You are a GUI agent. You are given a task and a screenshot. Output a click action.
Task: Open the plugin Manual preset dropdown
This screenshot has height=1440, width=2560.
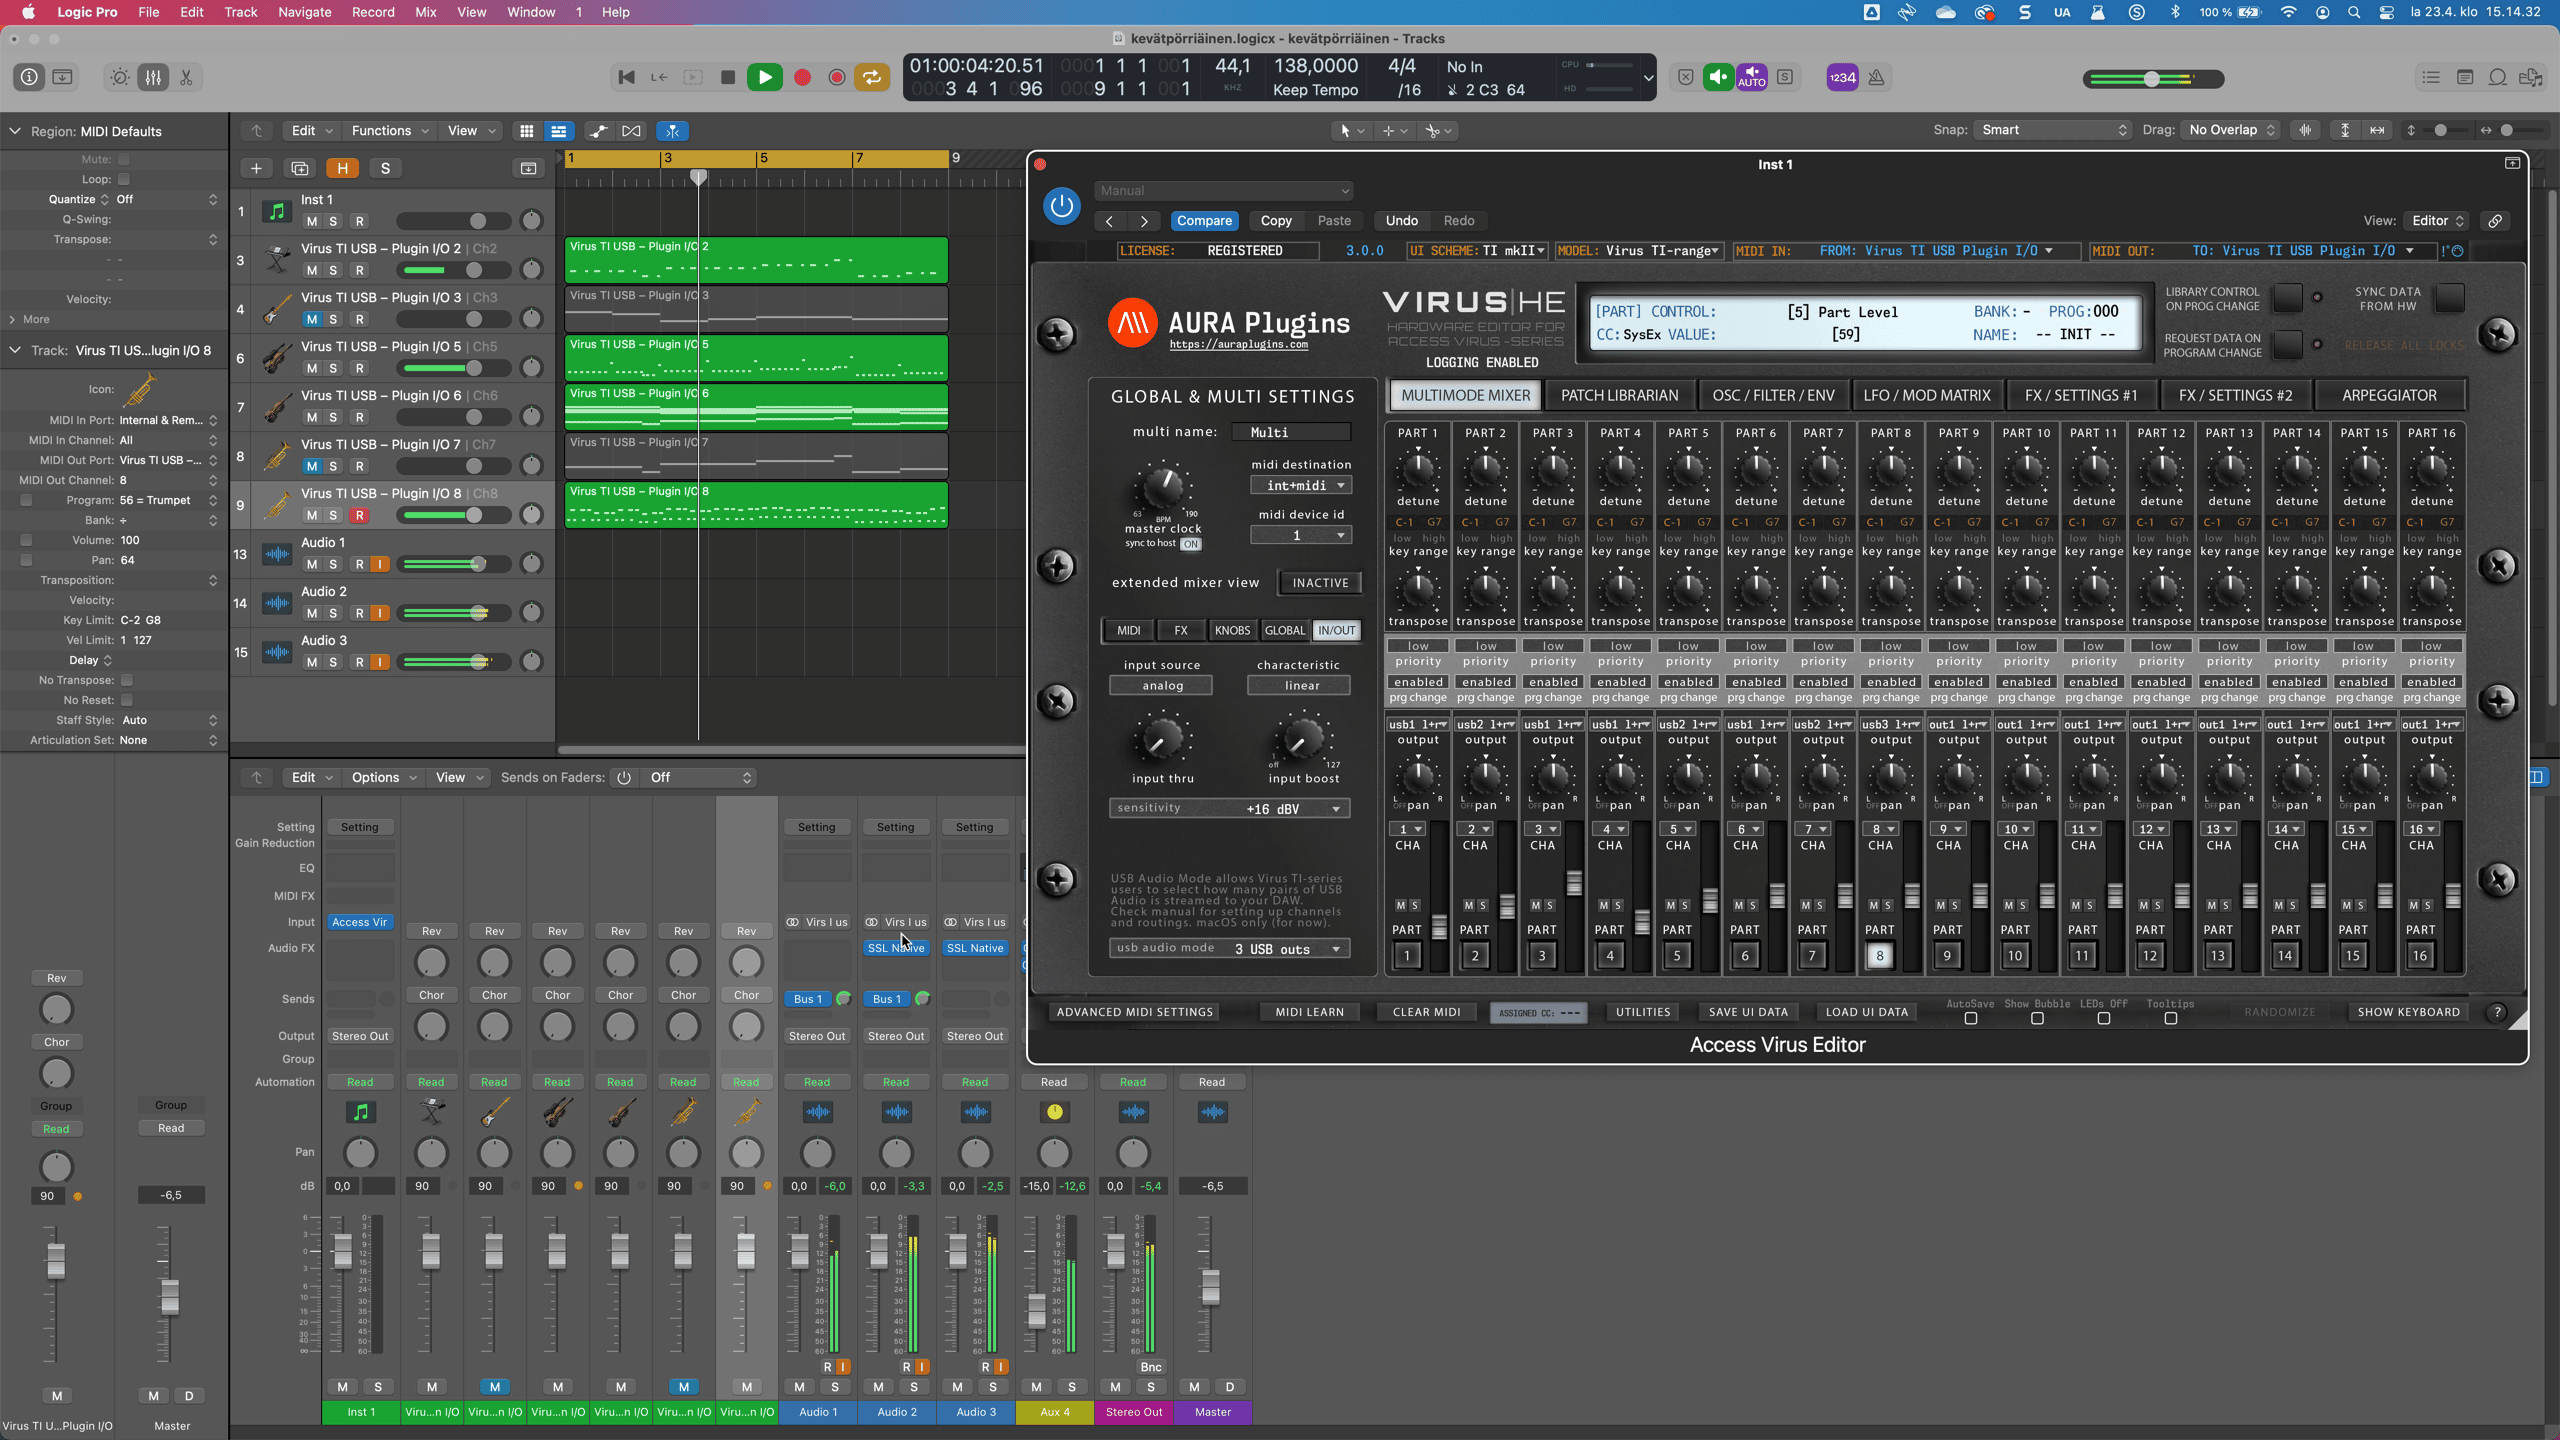(1224, 190)
